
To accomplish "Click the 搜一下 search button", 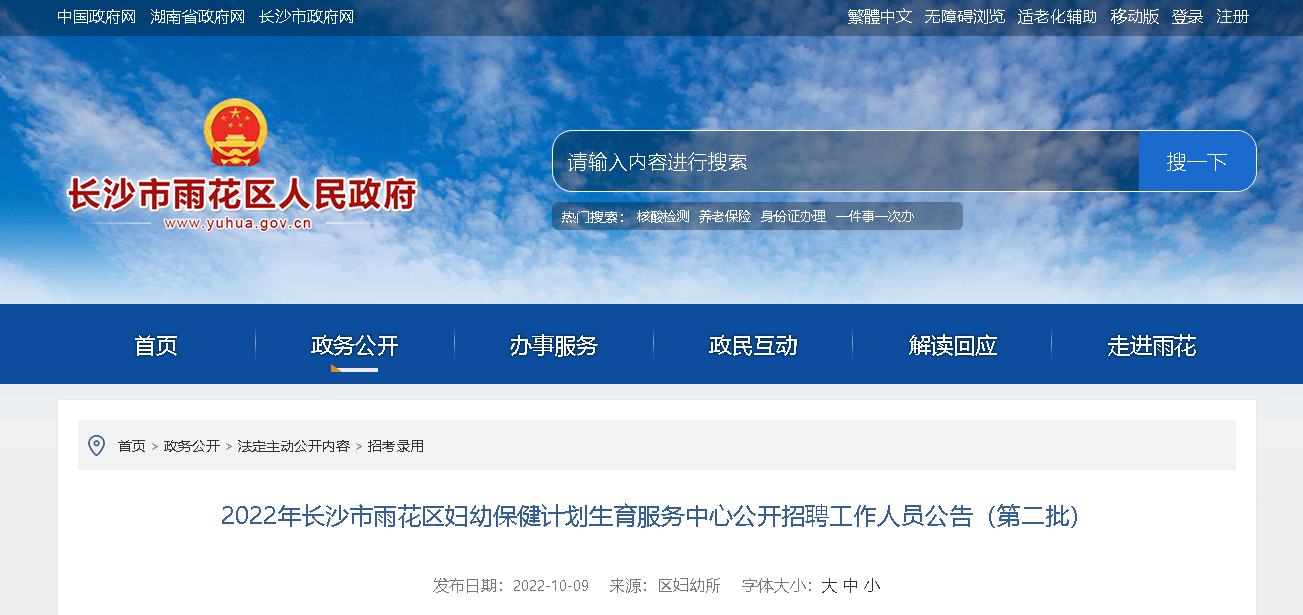I will 1197,161.
